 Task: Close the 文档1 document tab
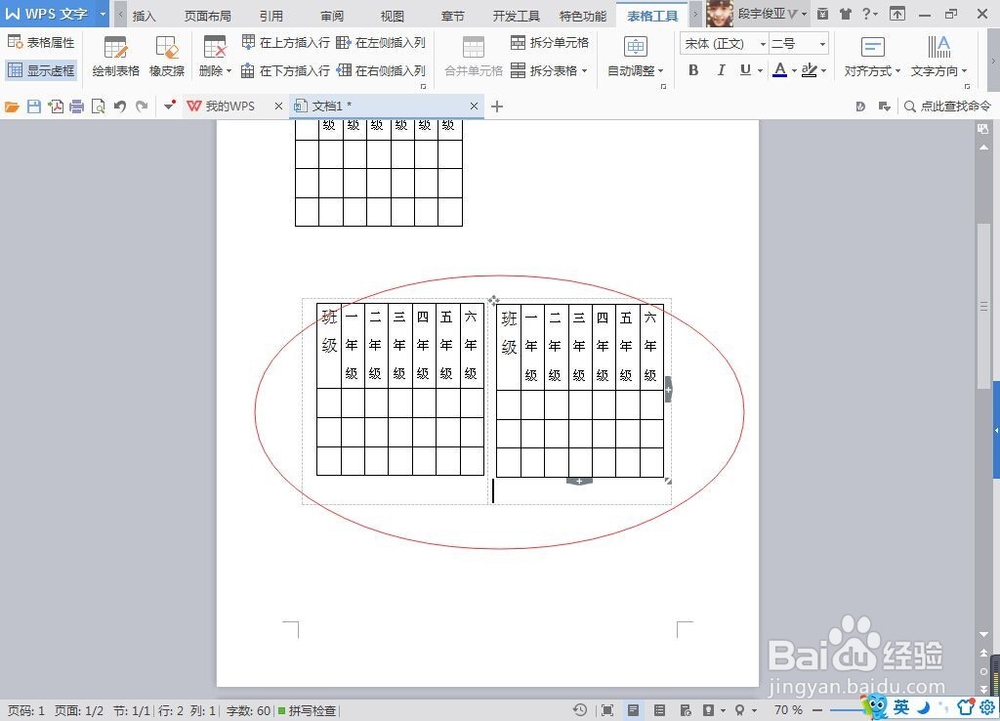[x=474, y=106]
